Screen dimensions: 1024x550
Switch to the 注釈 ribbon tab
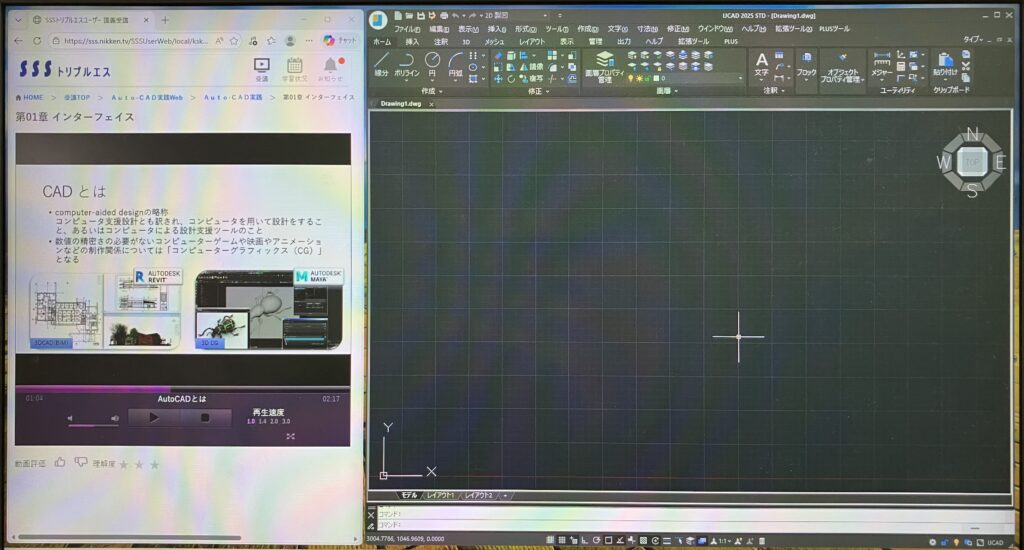pos(441,42)
